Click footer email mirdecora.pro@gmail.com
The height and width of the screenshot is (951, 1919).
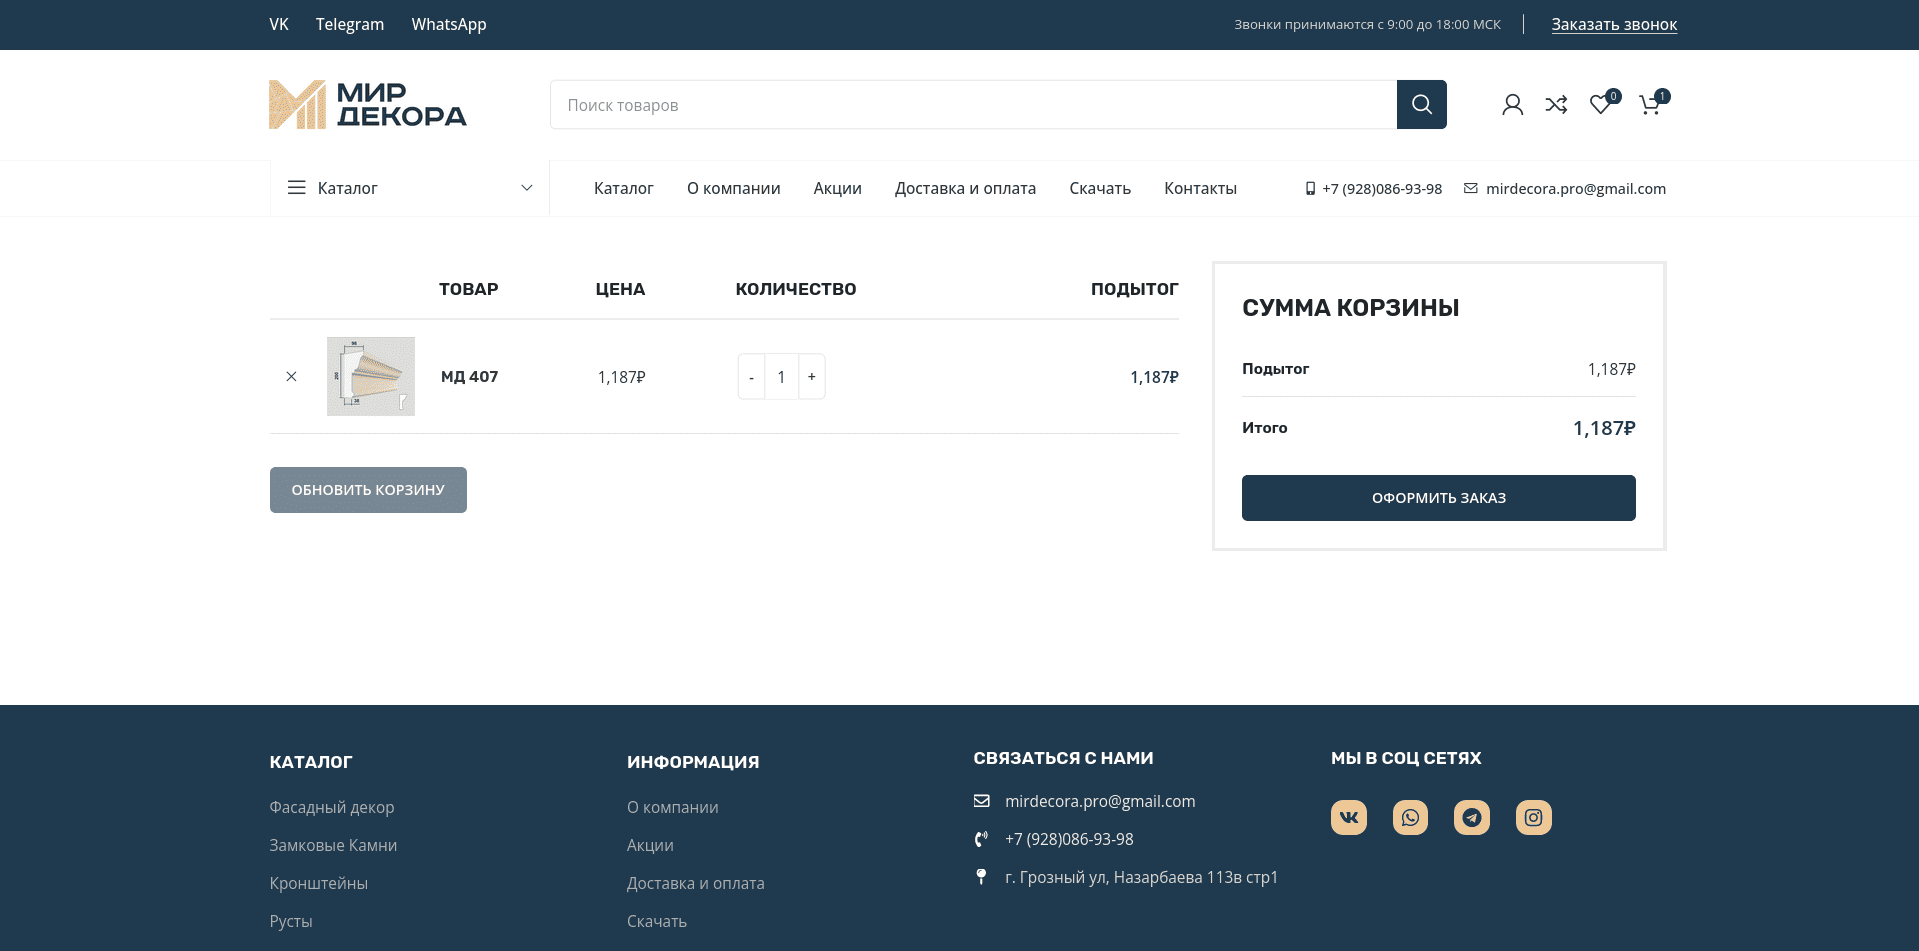1100,801
